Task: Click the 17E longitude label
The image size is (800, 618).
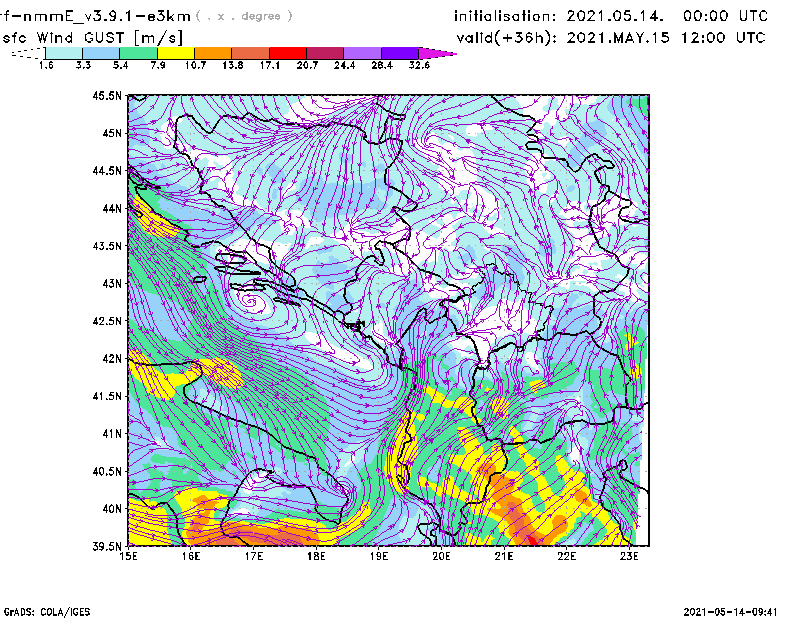Action: pyautogui.click(x=254, y=556)
